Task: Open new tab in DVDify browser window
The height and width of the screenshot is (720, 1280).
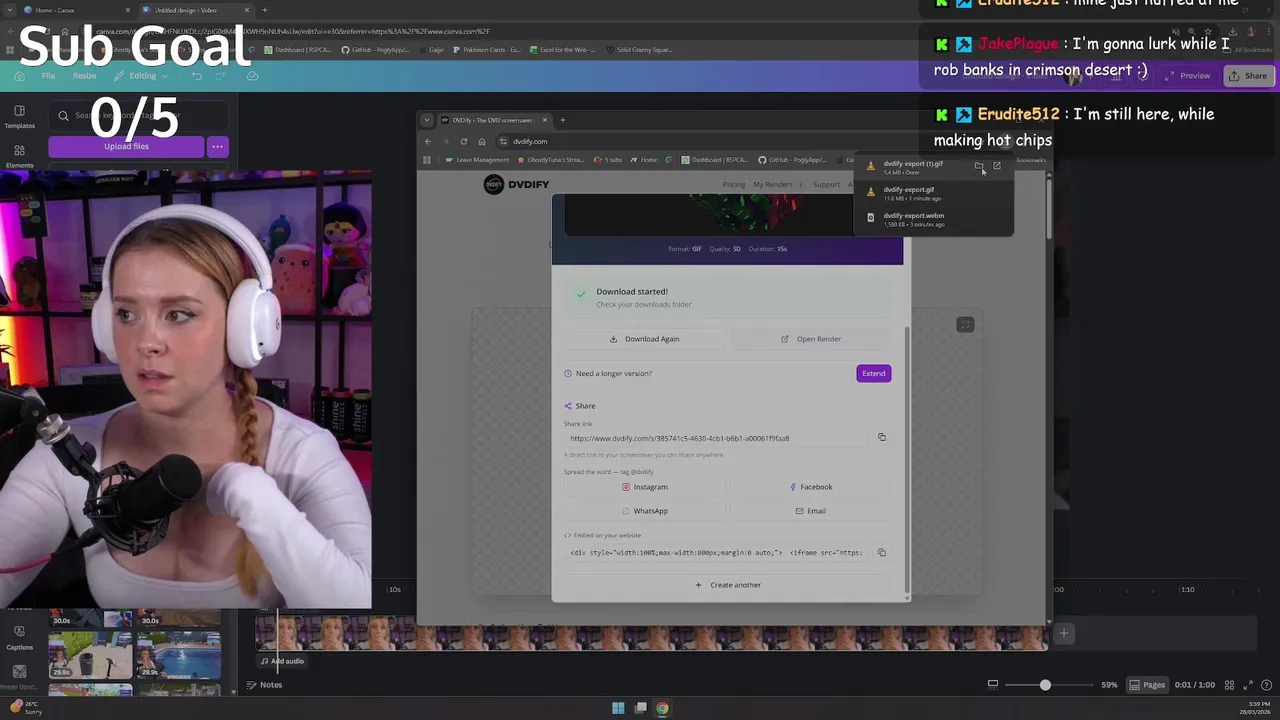Action: click(x=562, y=120)
